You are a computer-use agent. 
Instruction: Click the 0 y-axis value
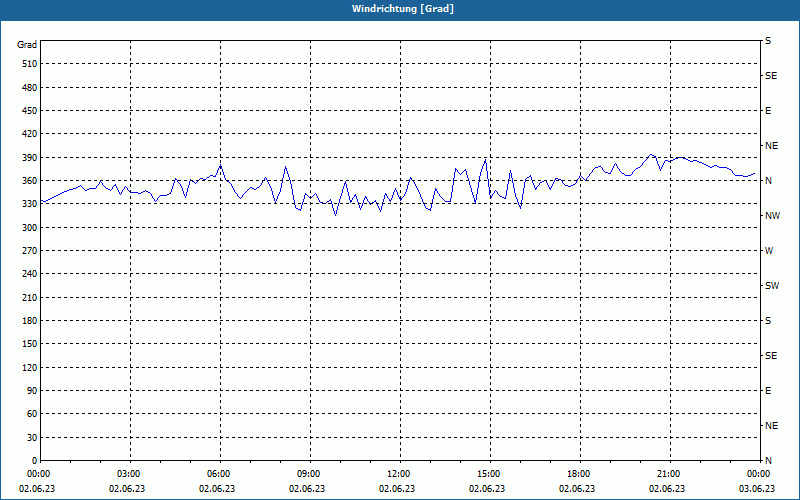(34, 461)
